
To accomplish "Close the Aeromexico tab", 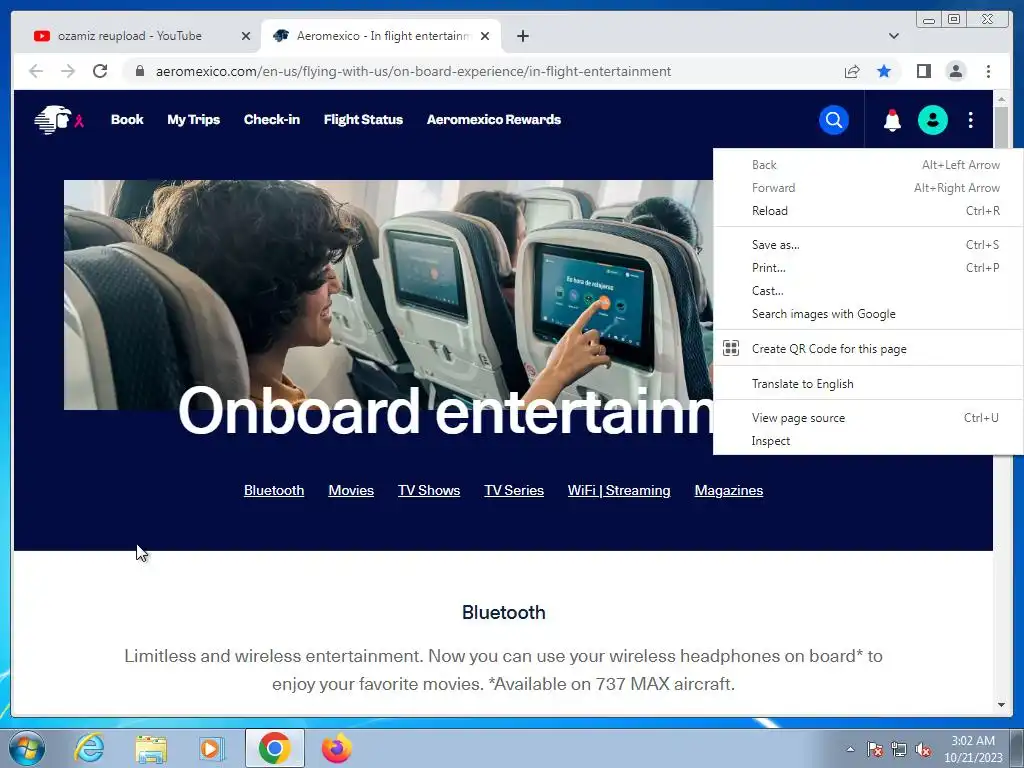I will 485,36.
